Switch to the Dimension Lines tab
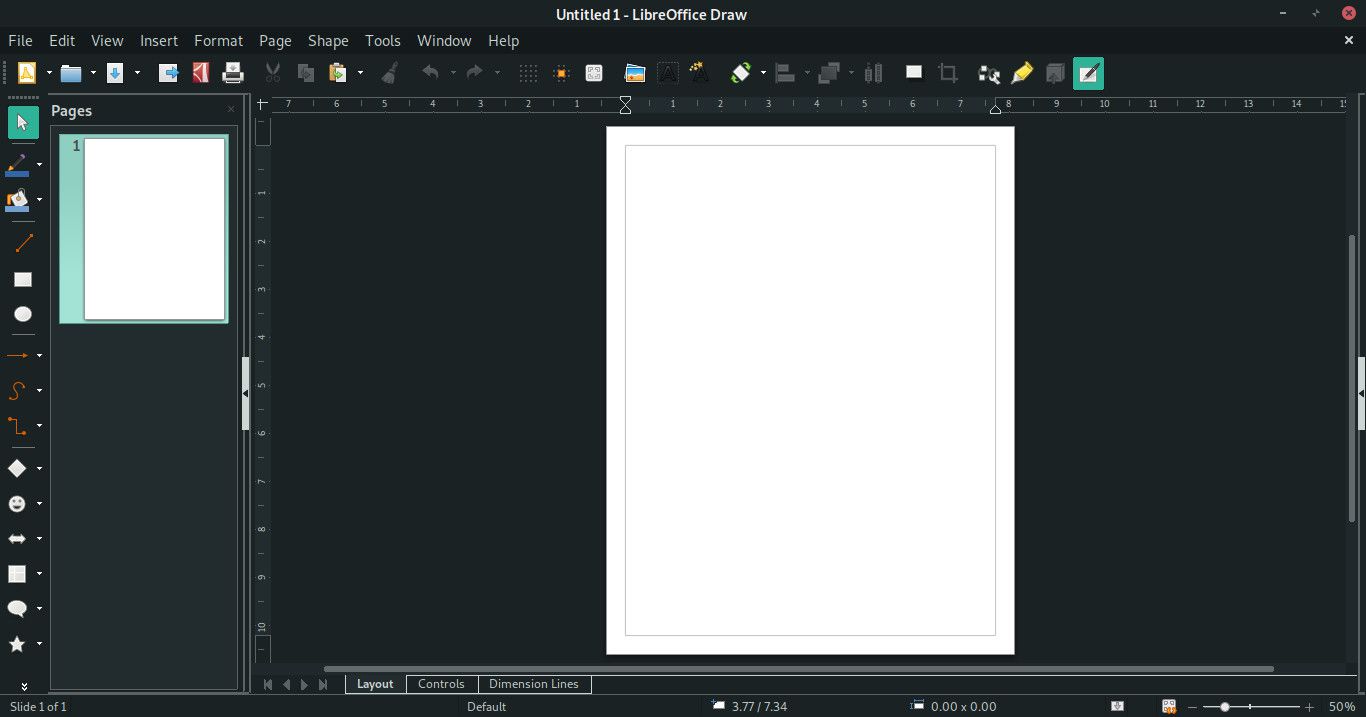The width and height of the screenshot is (1366, 717). (x=533, y=684)
